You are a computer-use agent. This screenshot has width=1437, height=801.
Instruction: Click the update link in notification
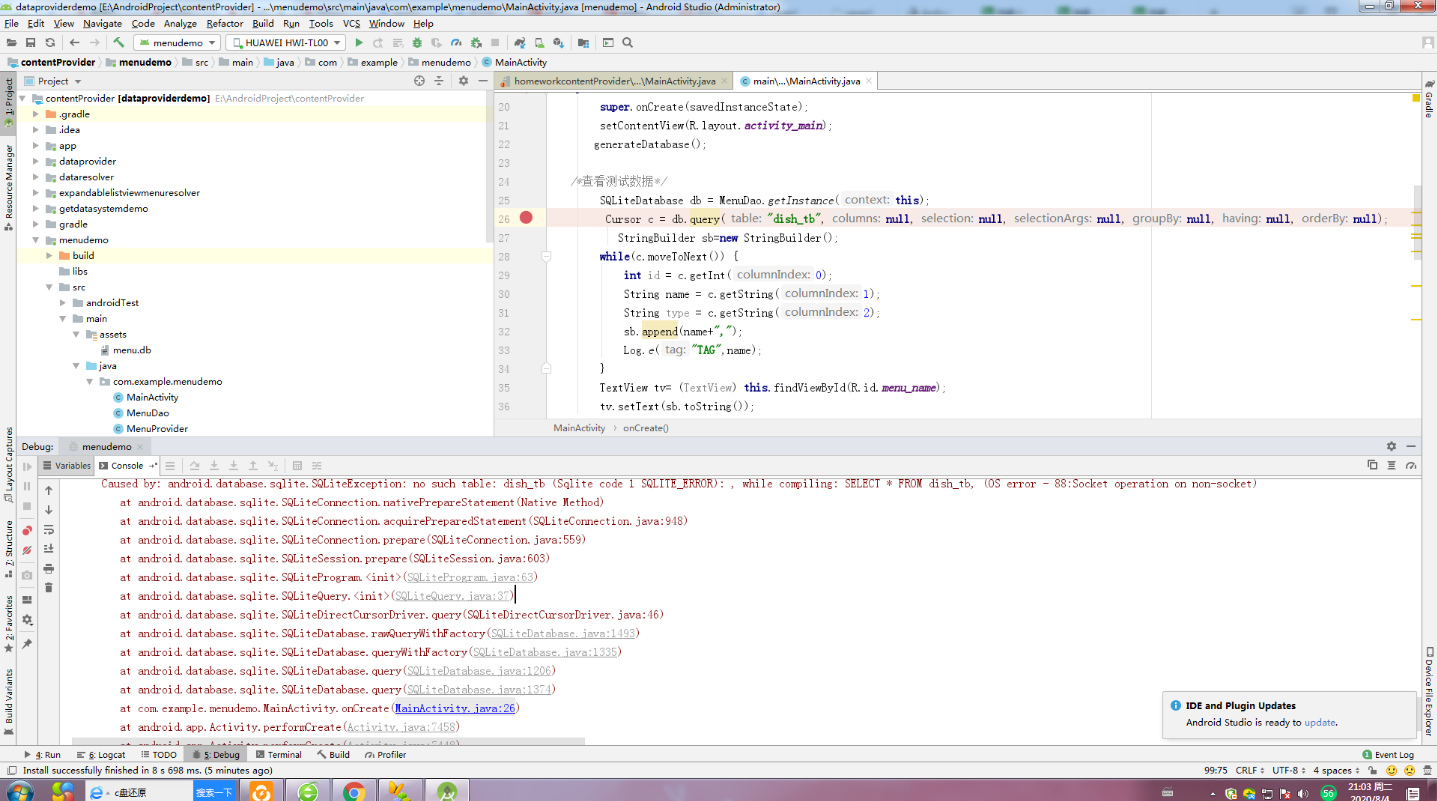click(x=1319, y=722)
